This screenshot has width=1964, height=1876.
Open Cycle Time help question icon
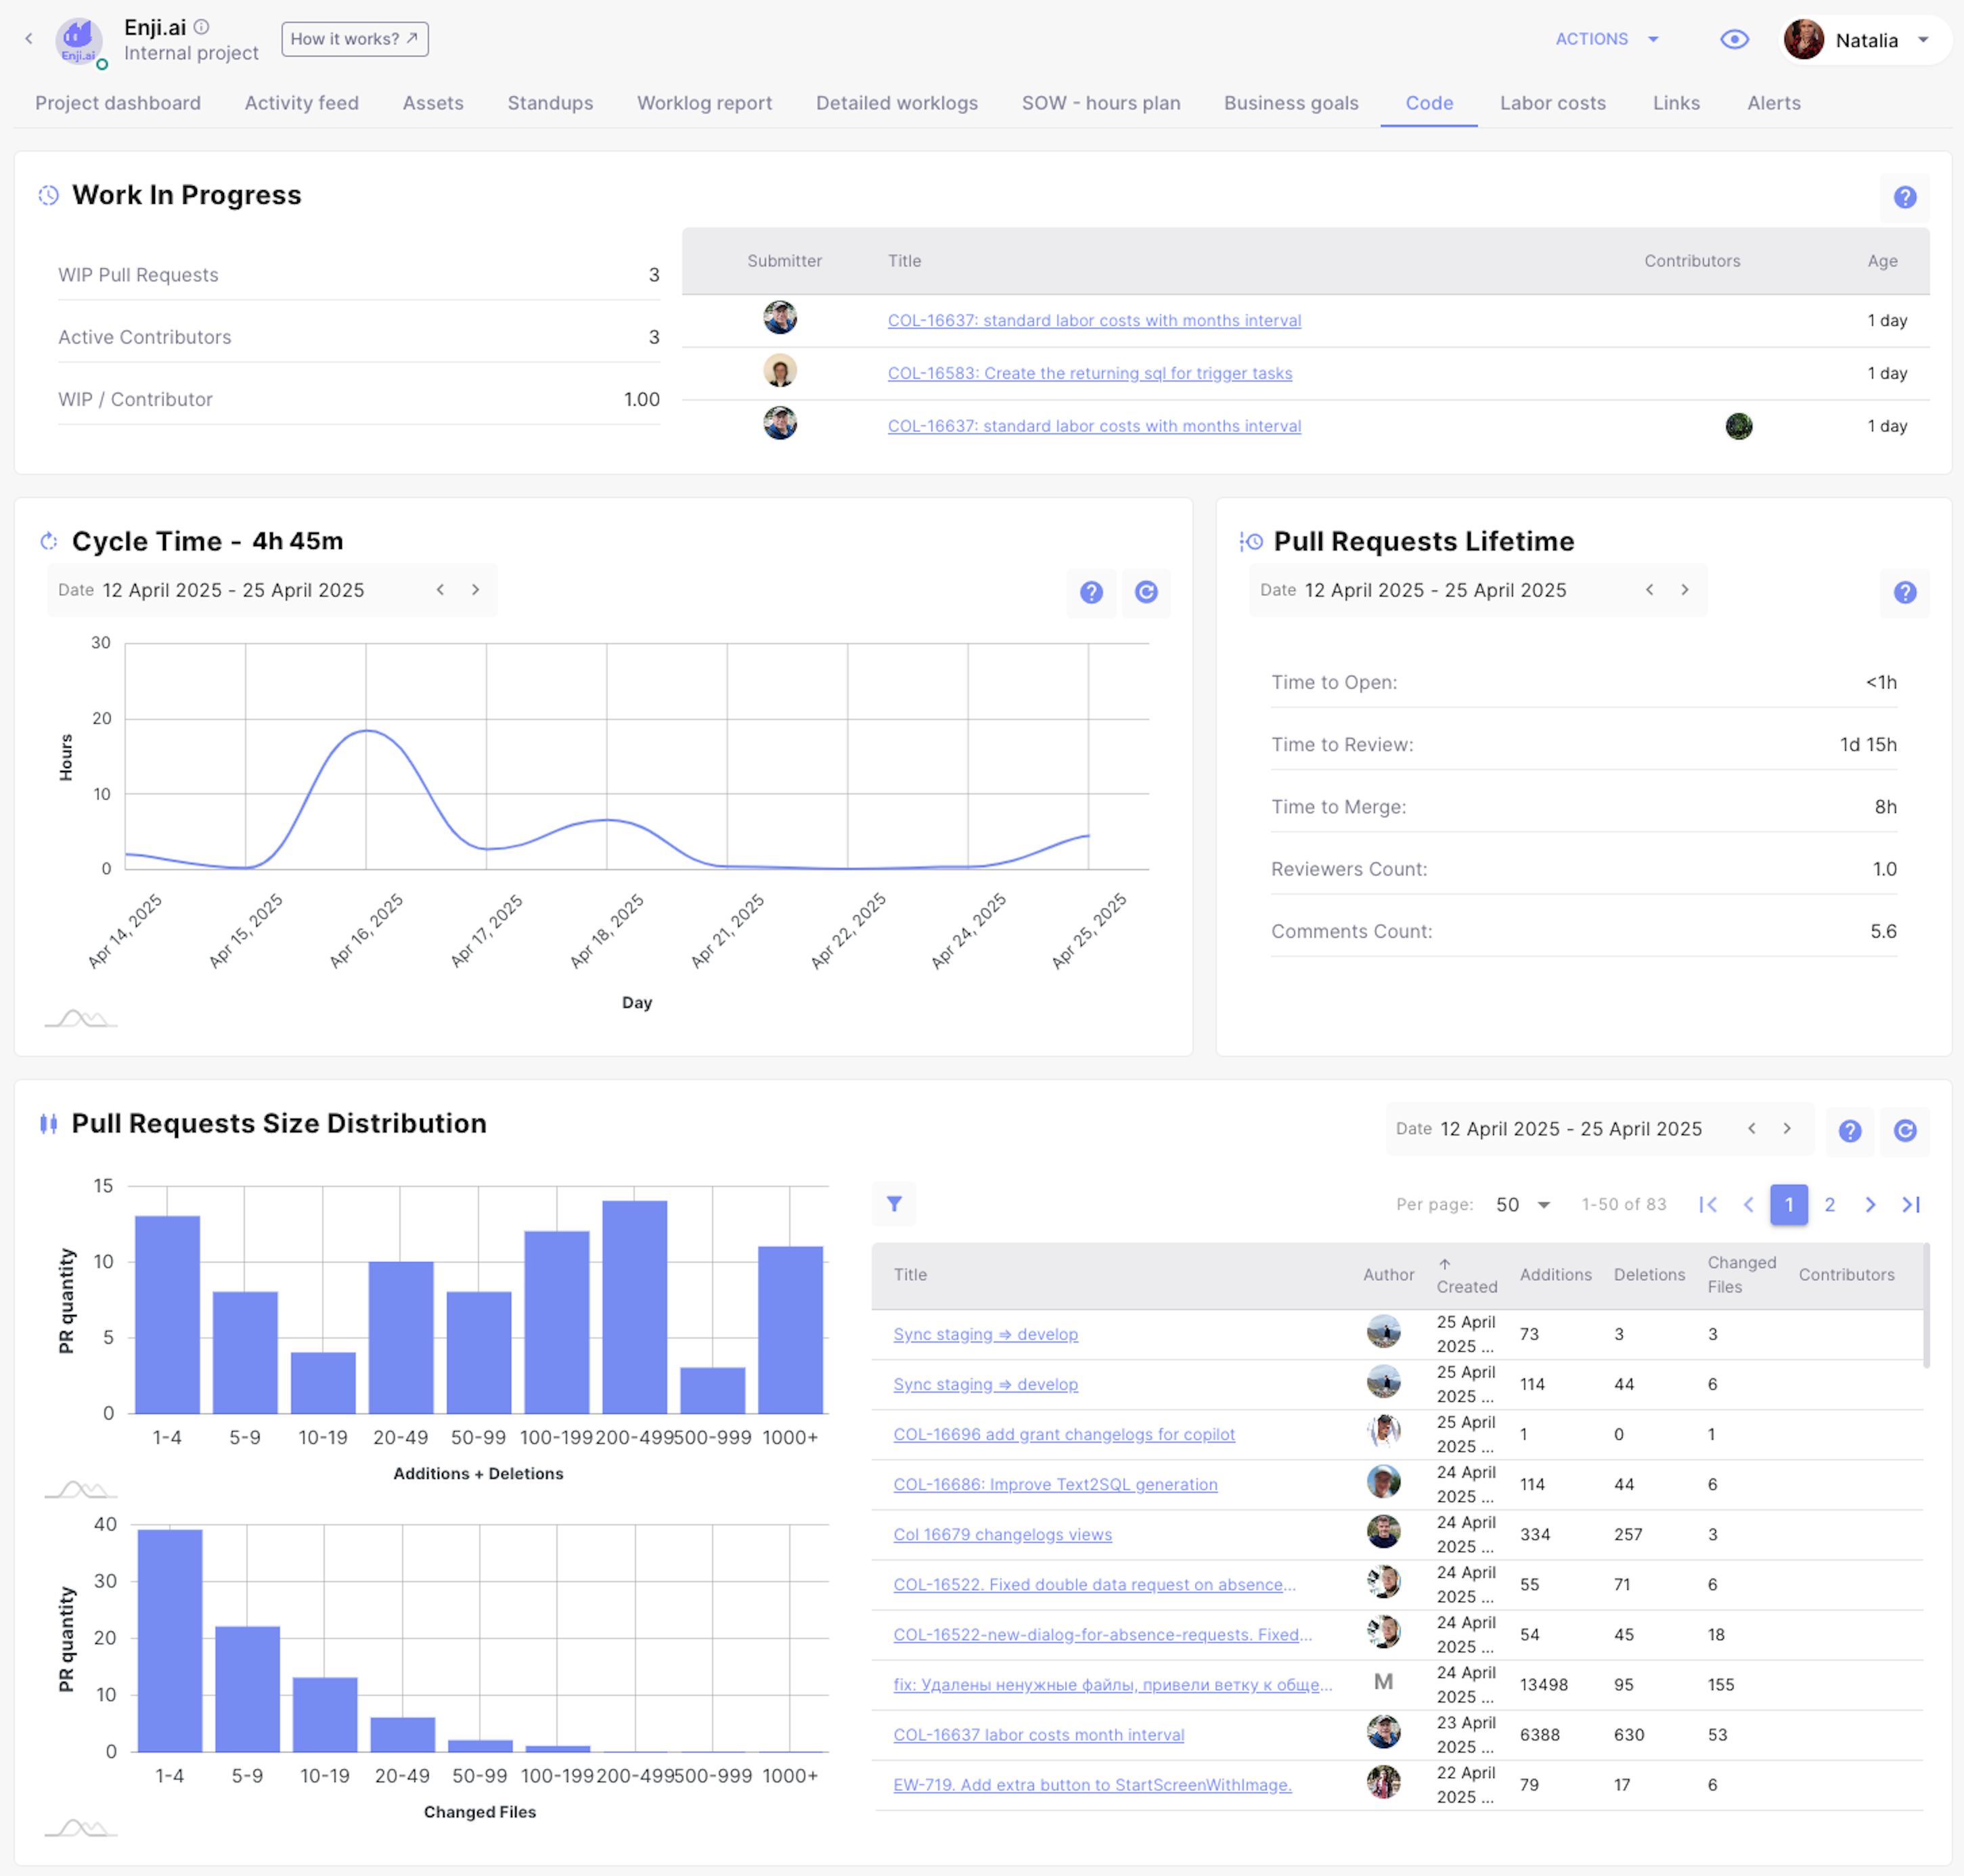click(x=1091, y=592)
